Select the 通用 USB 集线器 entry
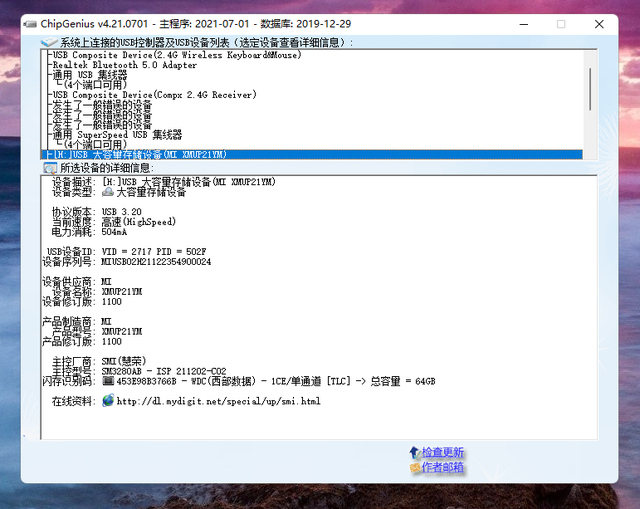Image resolution: width=640 pixels, height=509 pixels. pyautogui.click(x=90, y=75)
